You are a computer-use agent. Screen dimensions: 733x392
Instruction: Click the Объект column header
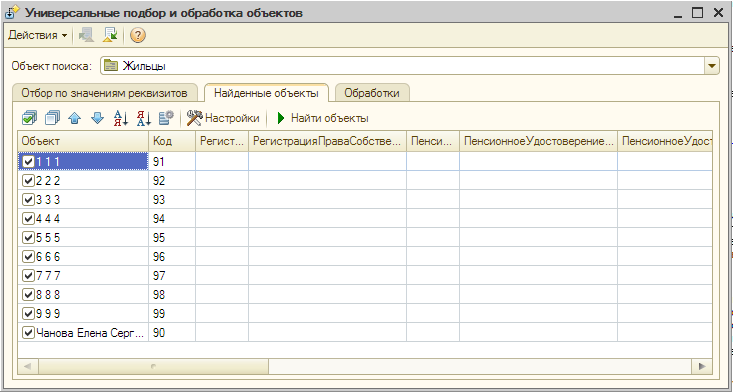click(83, 142)
